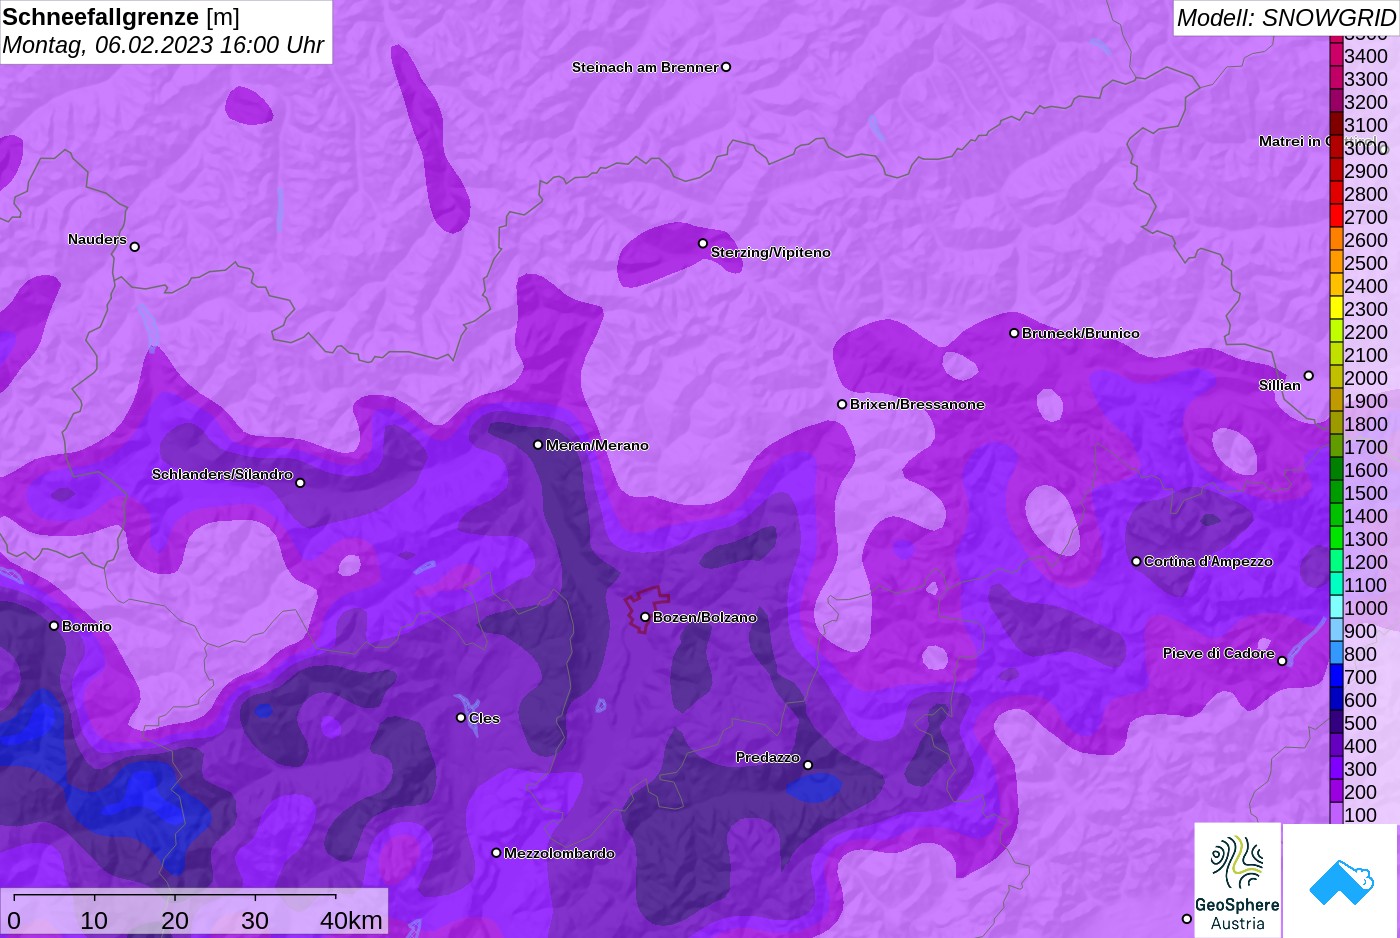This screenshot has height=938, width=1400.
Task: Click the legend value 1600
Action: pos(1366,470)
